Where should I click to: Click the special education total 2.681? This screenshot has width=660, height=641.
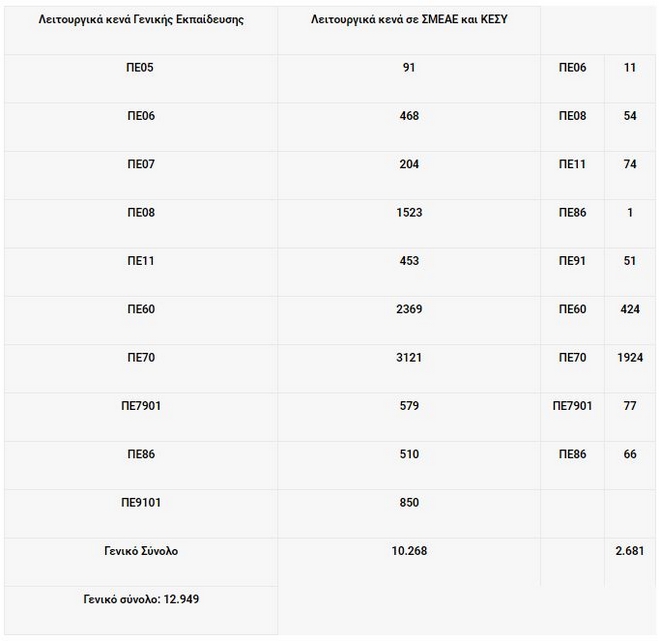point(630,550)
